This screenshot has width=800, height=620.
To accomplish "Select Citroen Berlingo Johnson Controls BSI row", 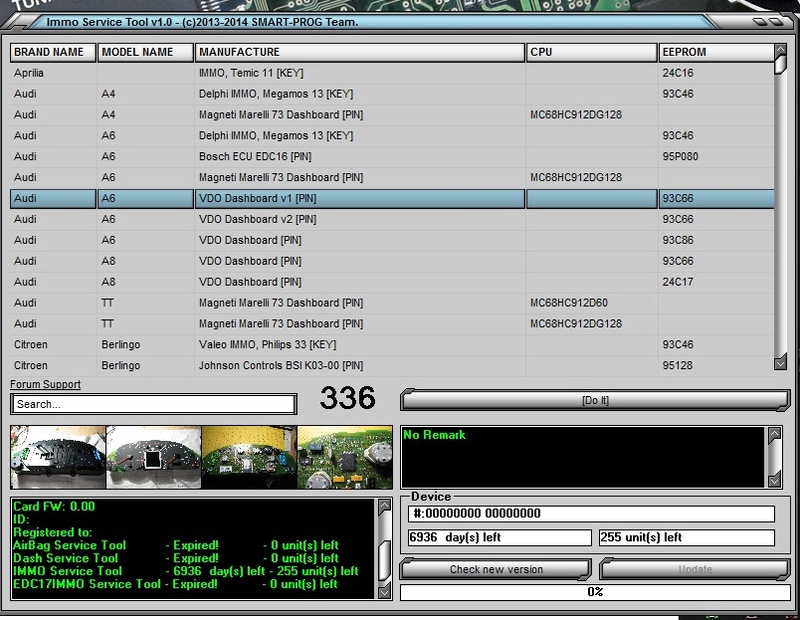I will click(392, 366).
